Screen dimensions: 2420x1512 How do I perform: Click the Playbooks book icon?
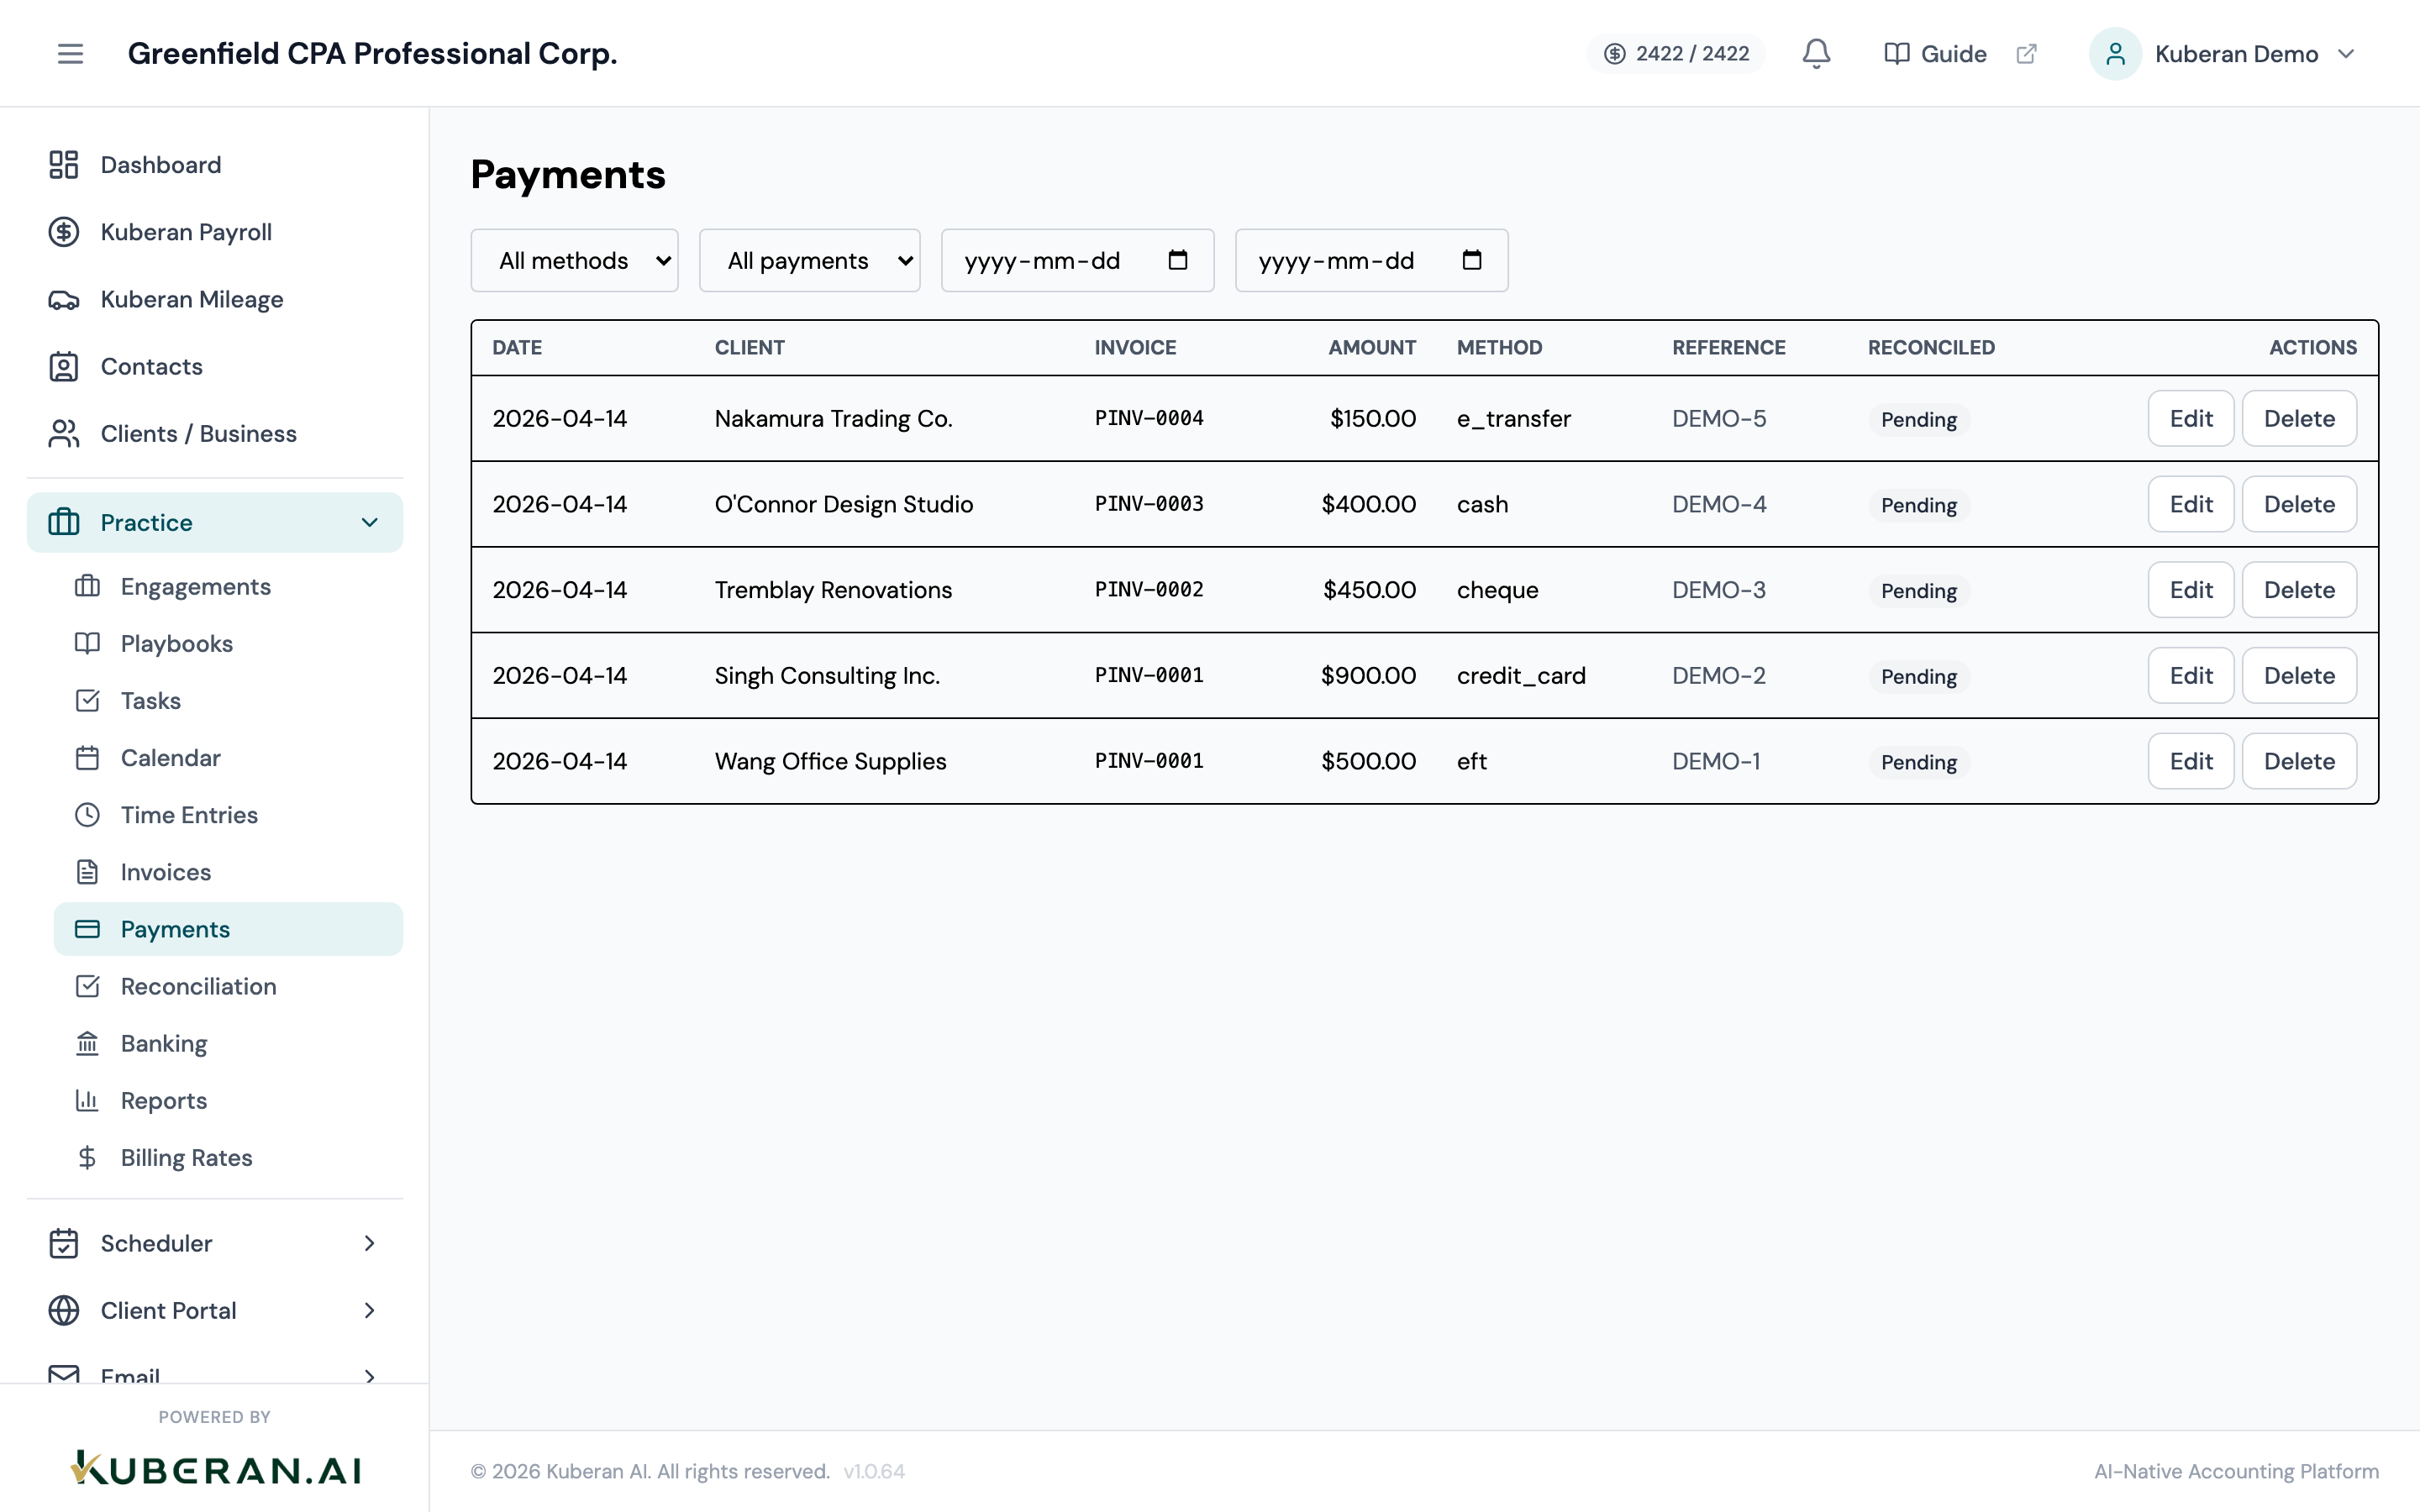coord(87,643)
